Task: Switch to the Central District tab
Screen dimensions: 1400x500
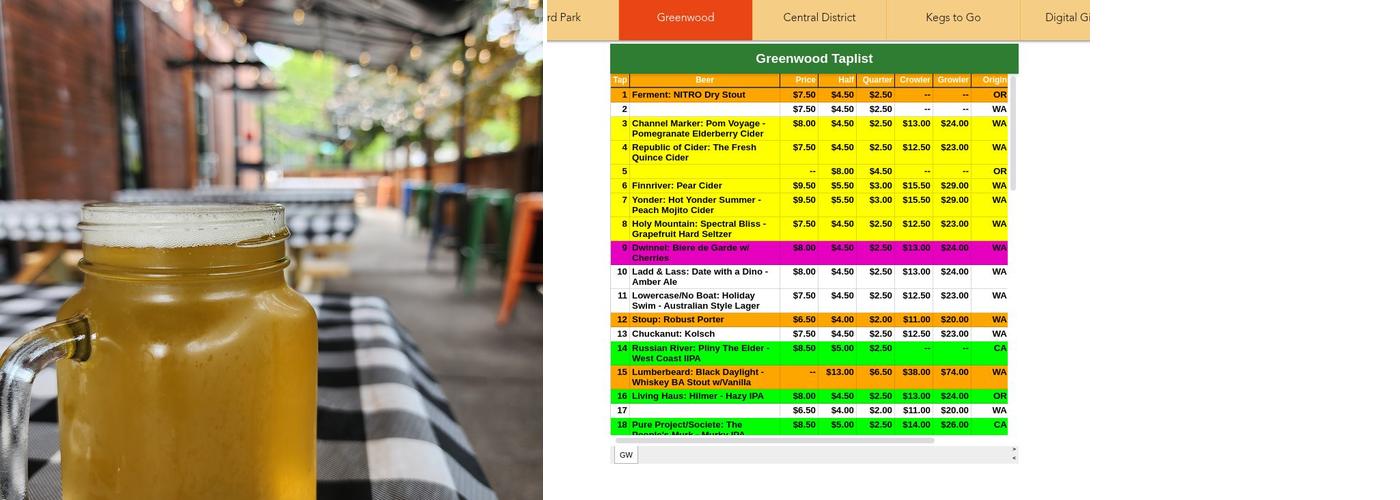Action: point(819,18)
